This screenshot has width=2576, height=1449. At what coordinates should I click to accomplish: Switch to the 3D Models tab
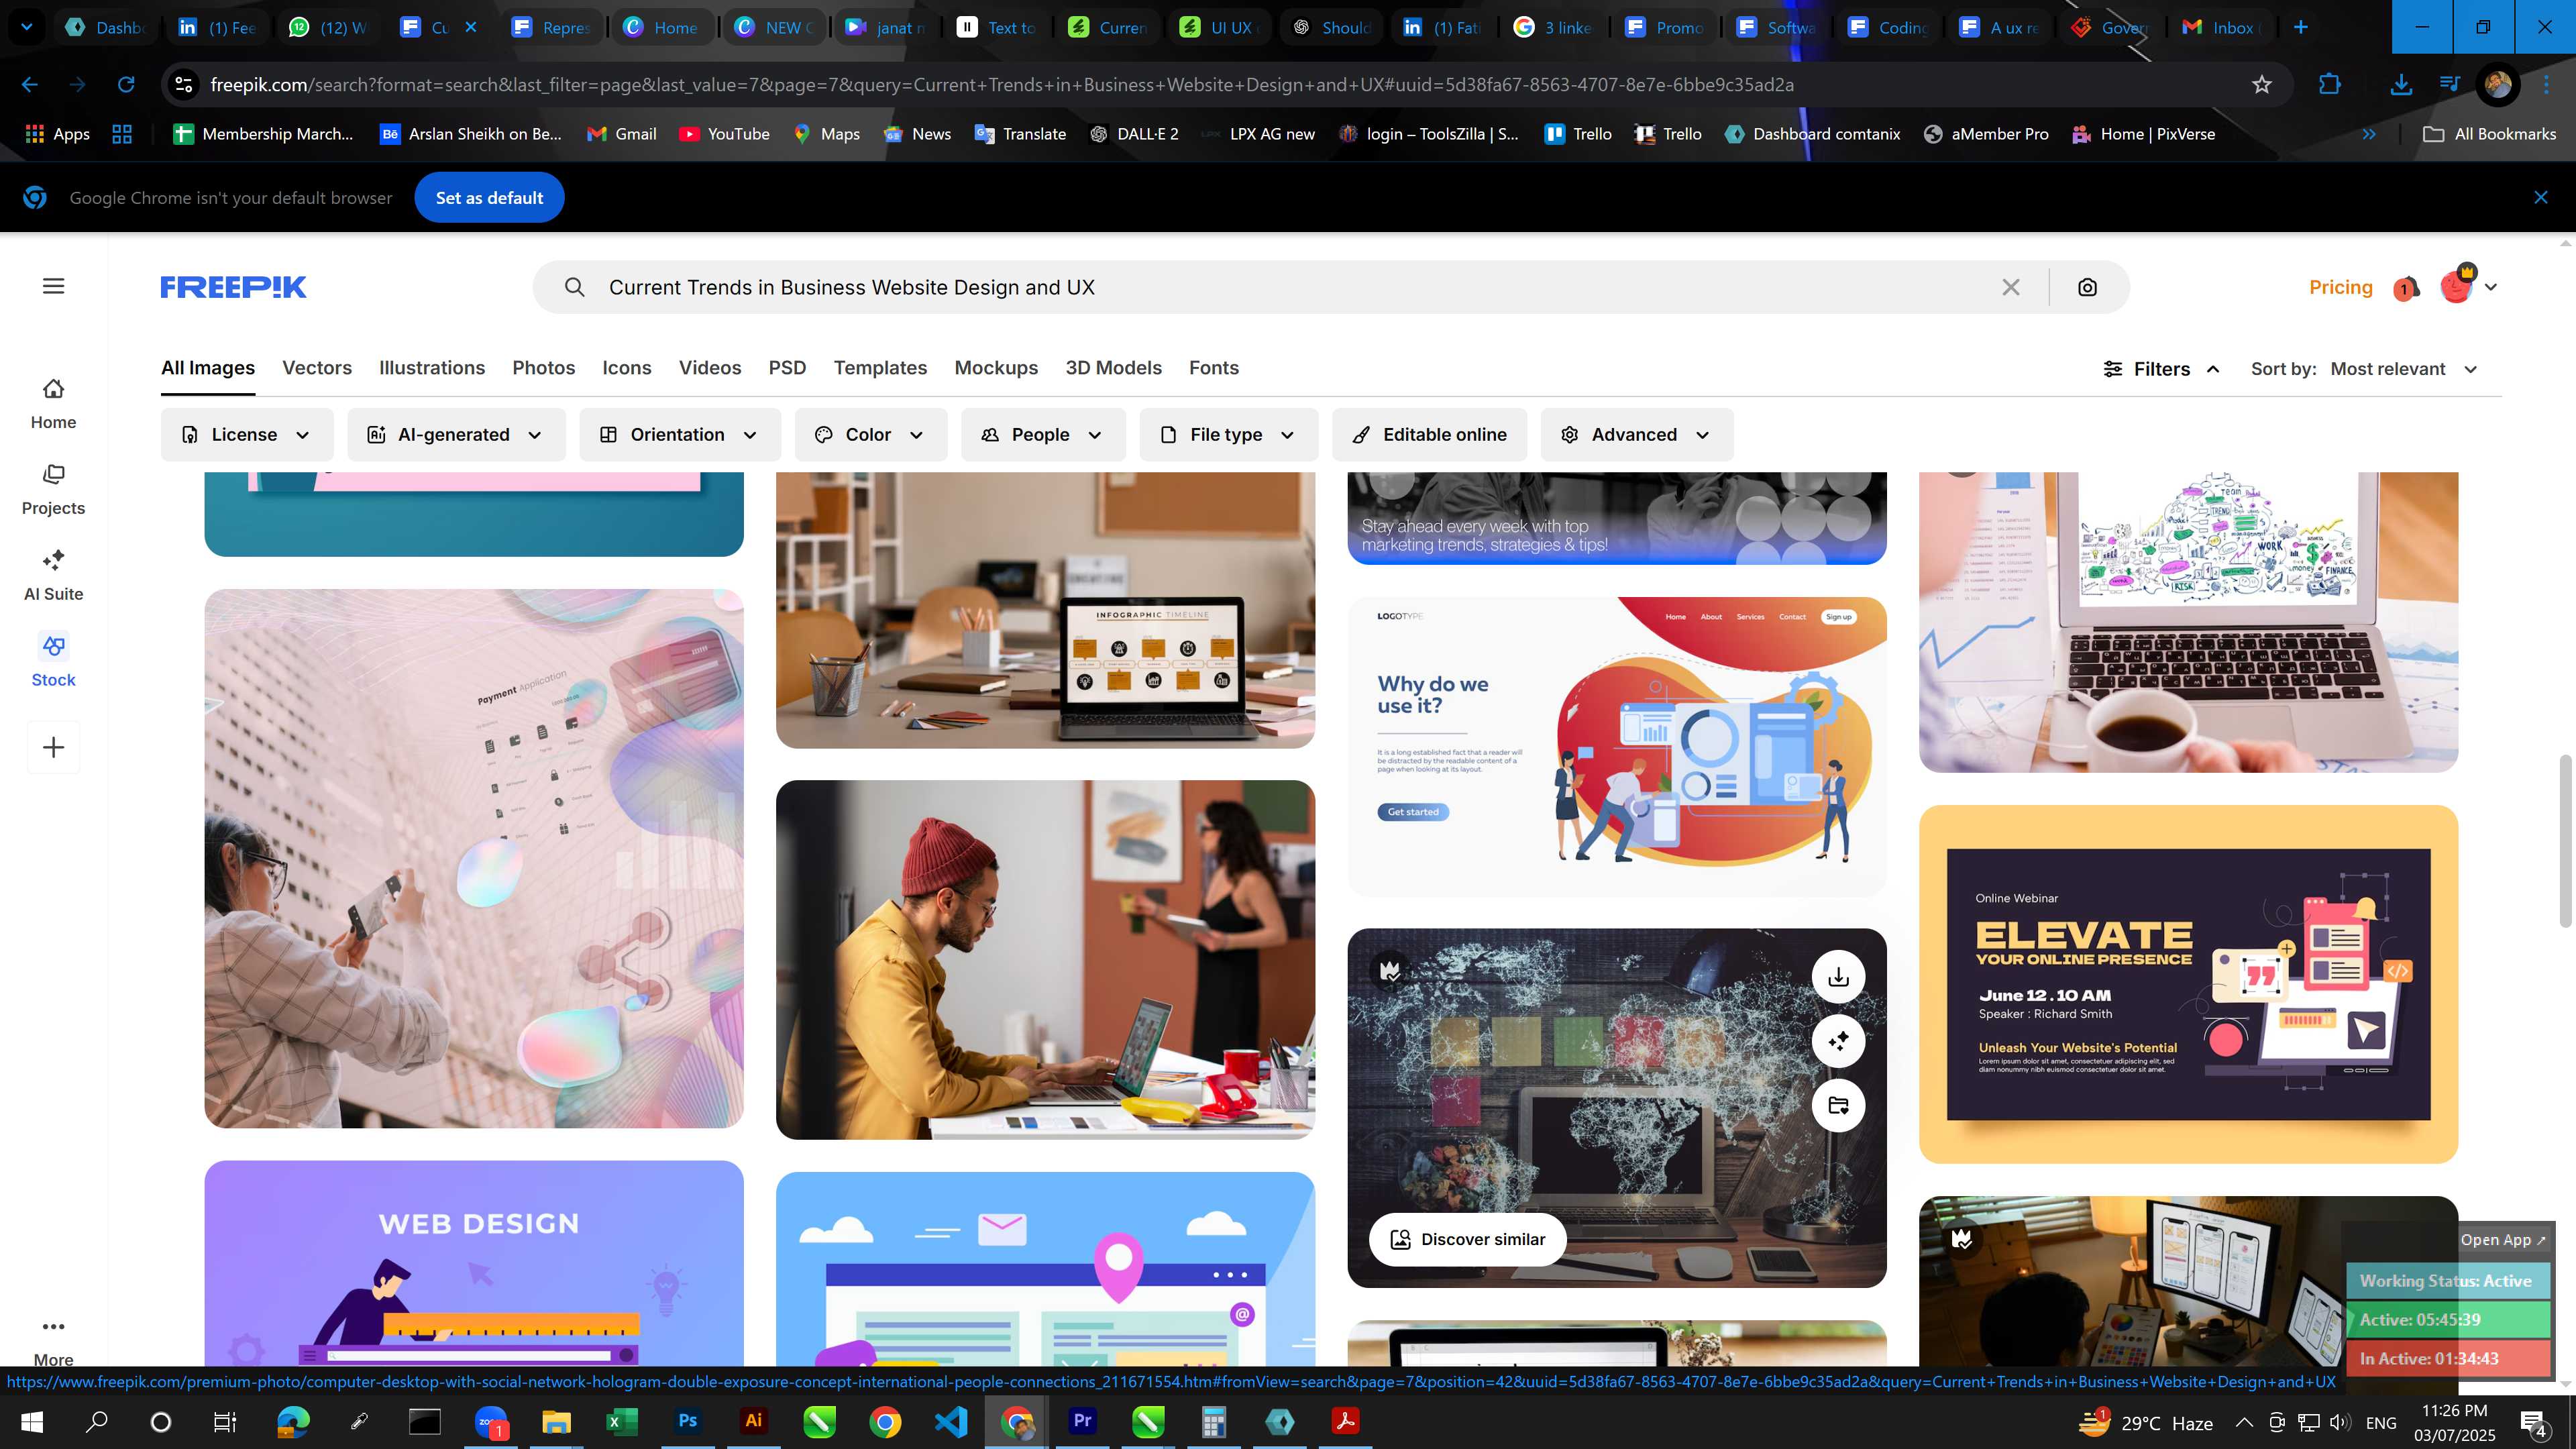pos(1113,368)
